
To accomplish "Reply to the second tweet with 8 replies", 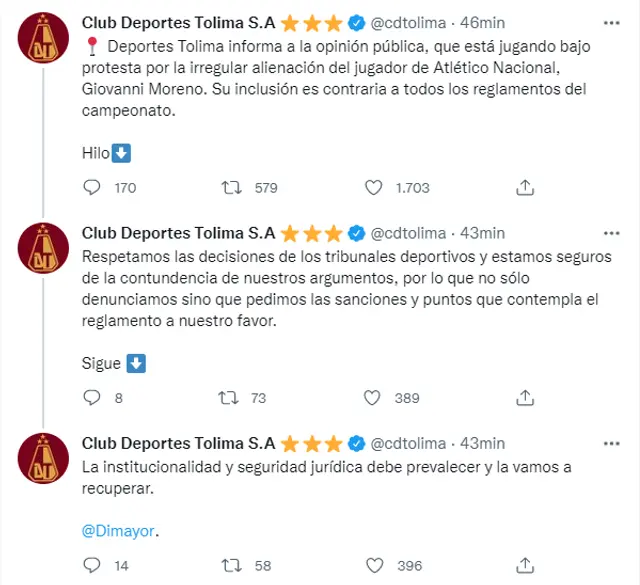I will [x=92, y=397].
